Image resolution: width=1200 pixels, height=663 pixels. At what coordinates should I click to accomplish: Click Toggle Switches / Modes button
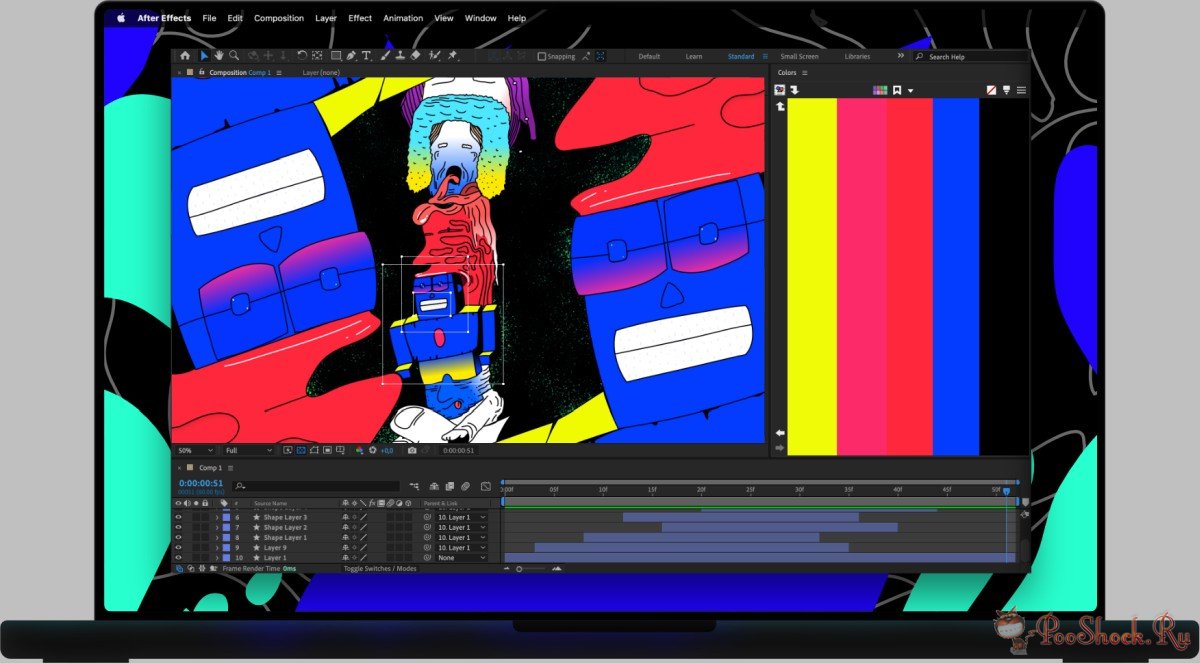(380, 568)
